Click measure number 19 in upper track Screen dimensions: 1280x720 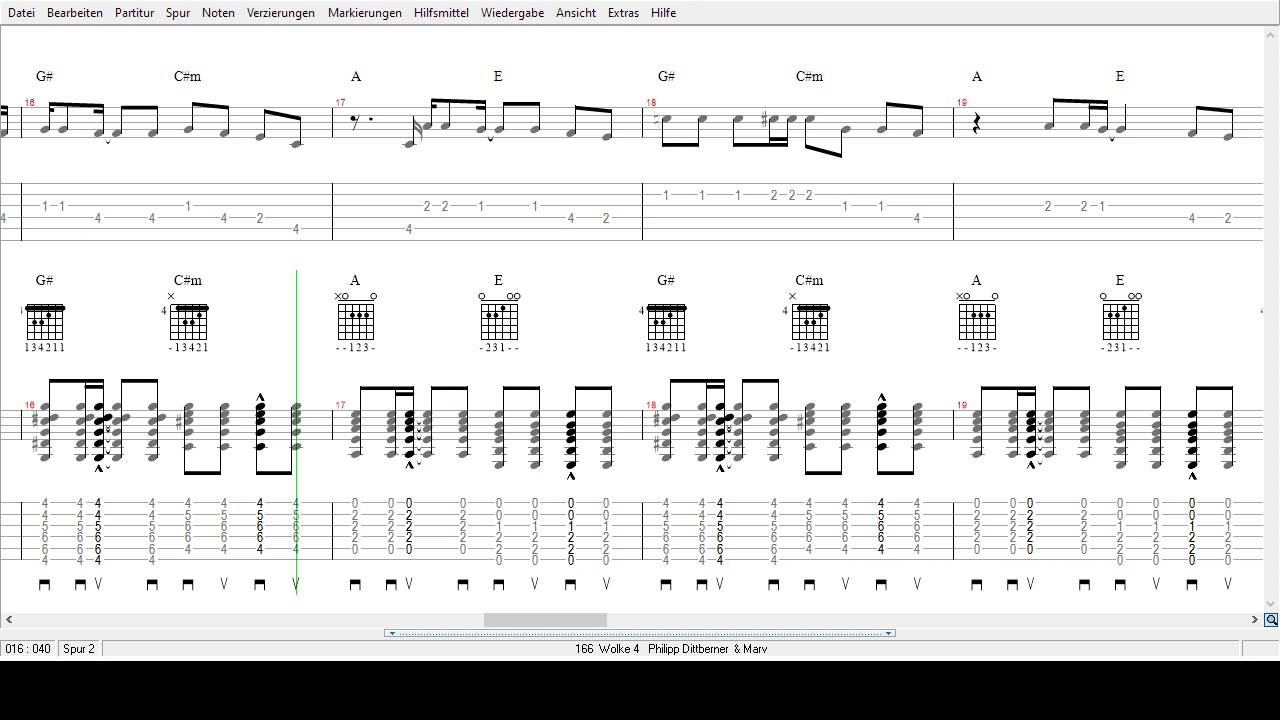pos(962,103)
